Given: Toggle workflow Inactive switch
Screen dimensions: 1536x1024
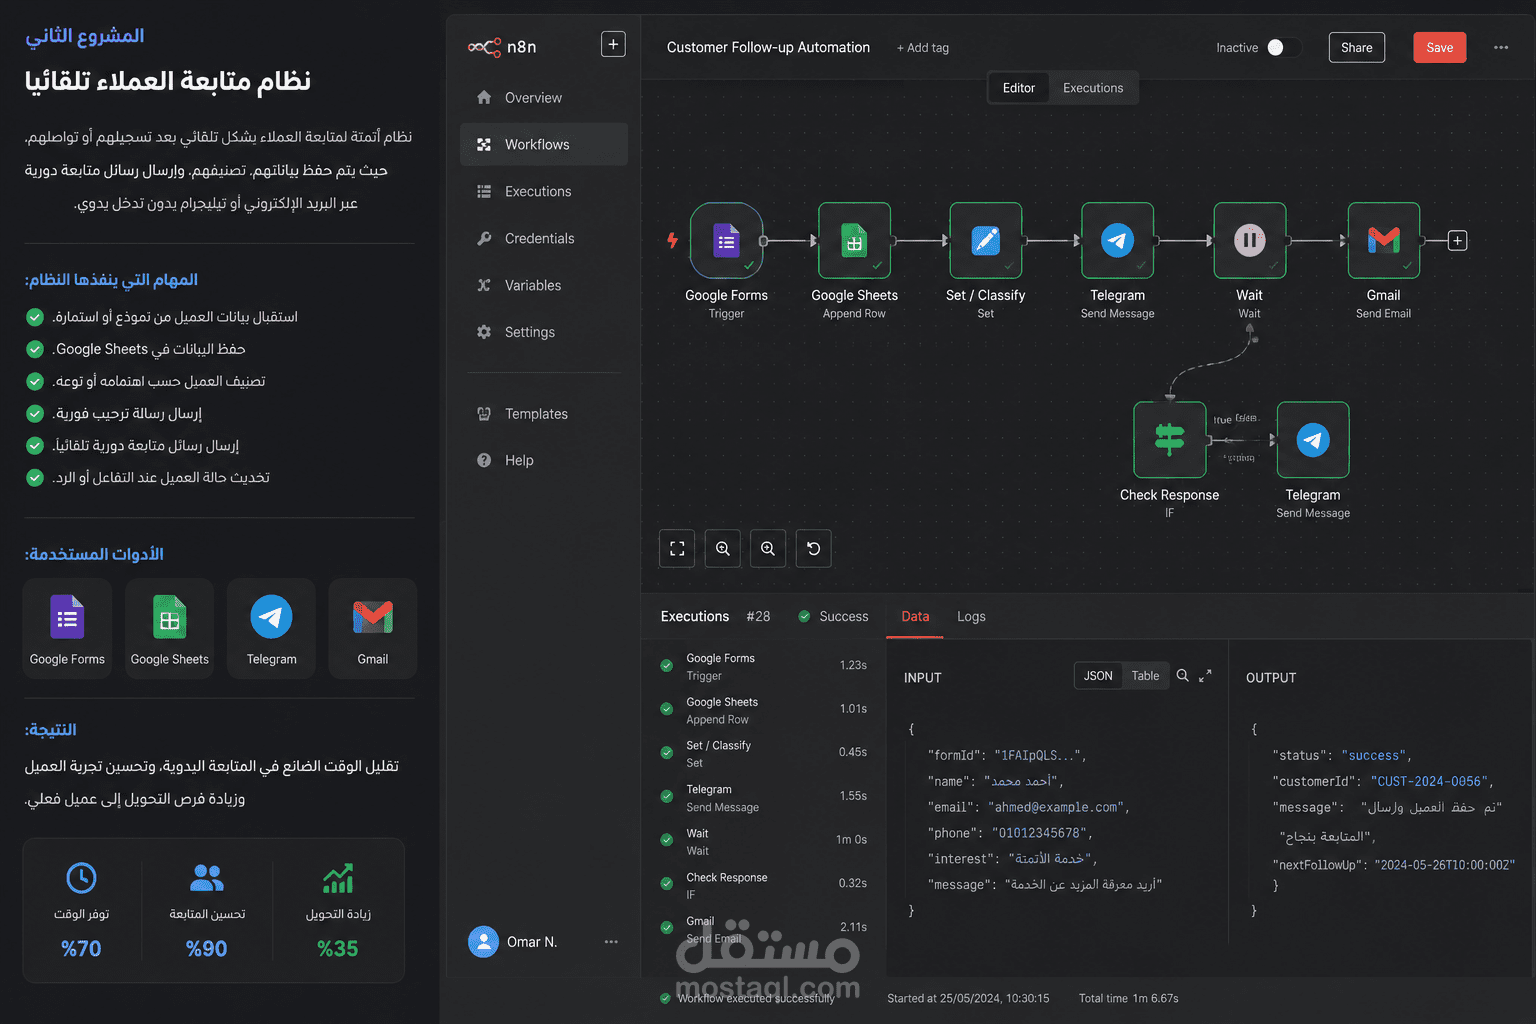Looking at the screenshot, I should coord(1284,47).
